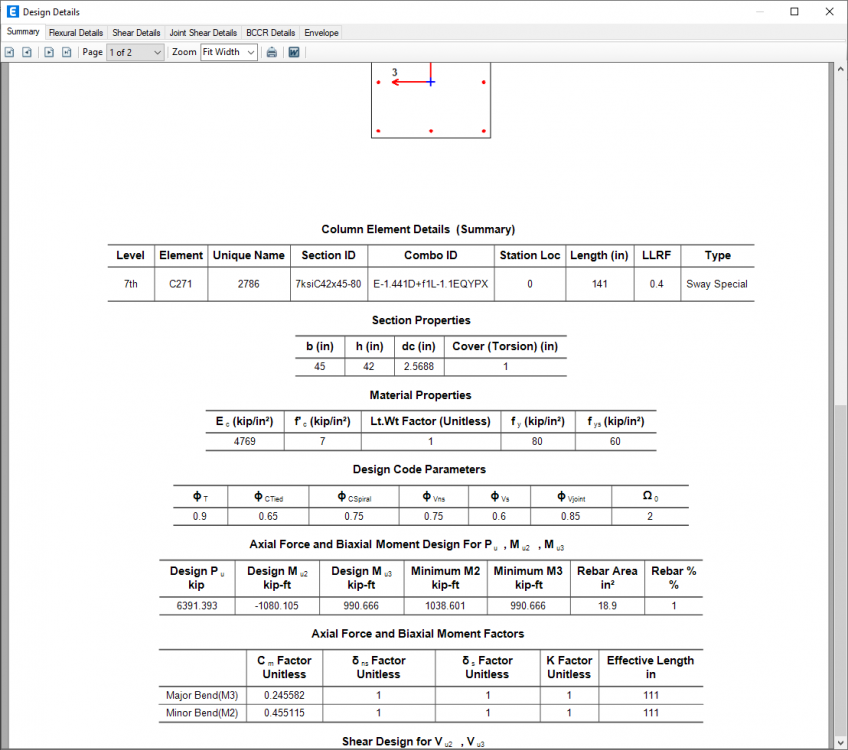Click the ETABS app icon in title bar
This screenshot has width=848, height=750.
[x=12, y=11]
